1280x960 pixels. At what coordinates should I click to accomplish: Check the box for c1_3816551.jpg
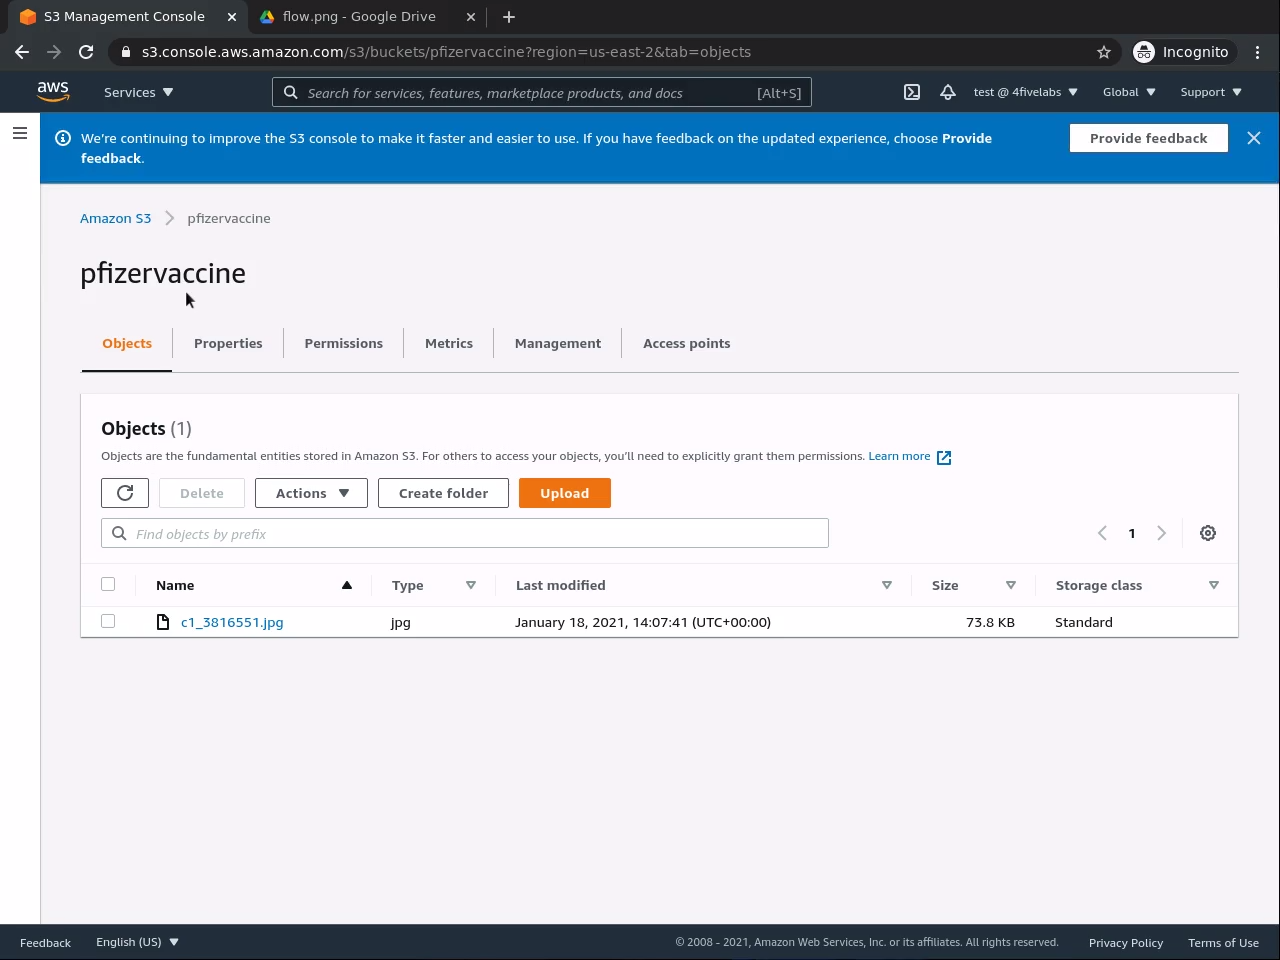tap(108, 621)
